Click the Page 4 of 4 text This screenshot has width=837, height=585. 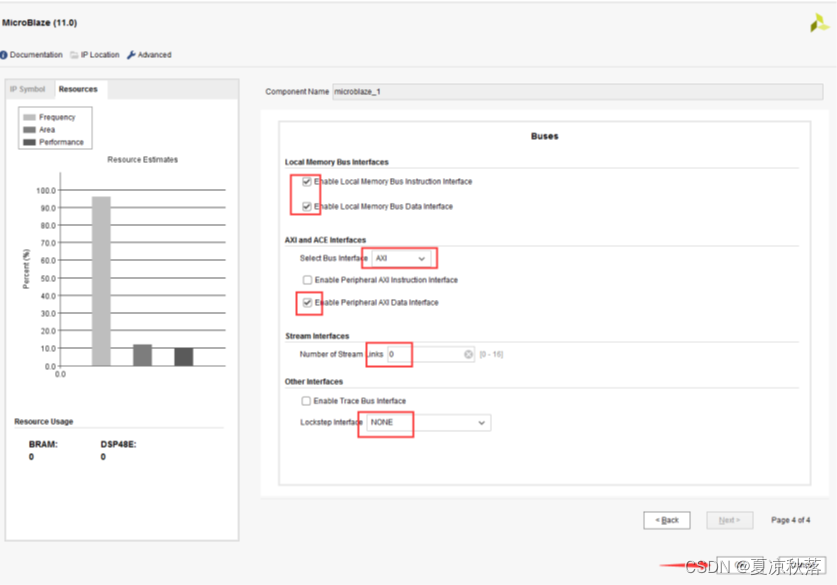pos(791,520)
